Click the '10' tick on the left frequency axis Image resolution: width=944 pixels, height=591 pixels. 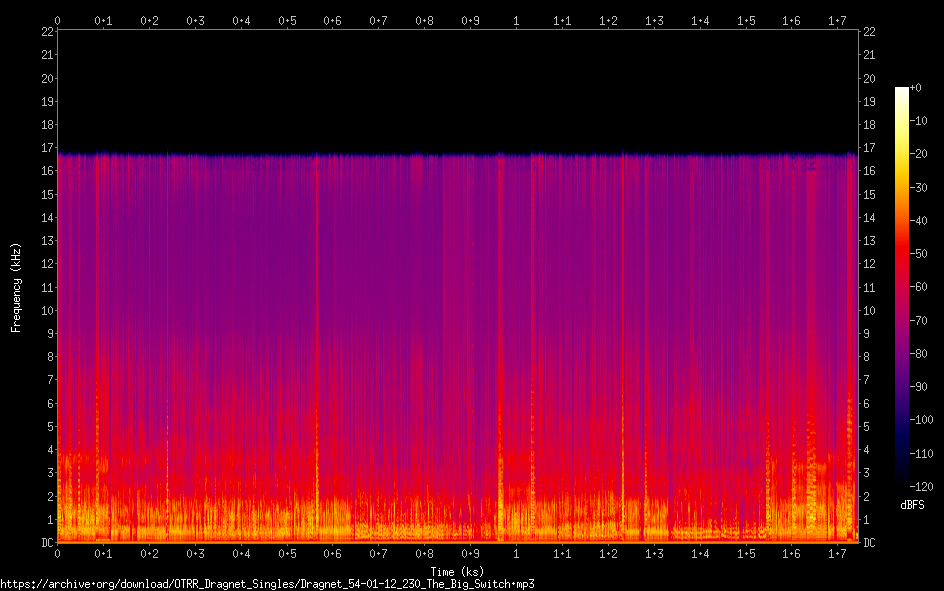[x=46, y=311]
